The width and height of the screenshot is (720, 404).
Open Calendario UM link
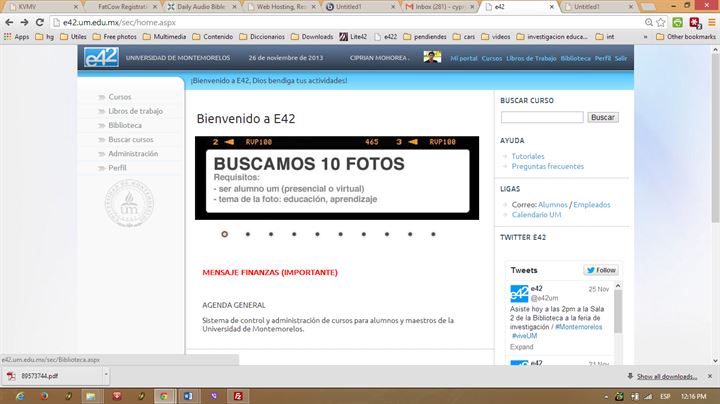click(536, 214)
